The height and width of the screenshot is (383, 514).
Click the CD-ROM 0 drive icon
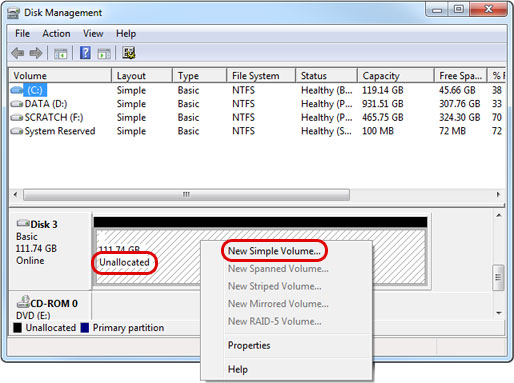coord(23,302)
